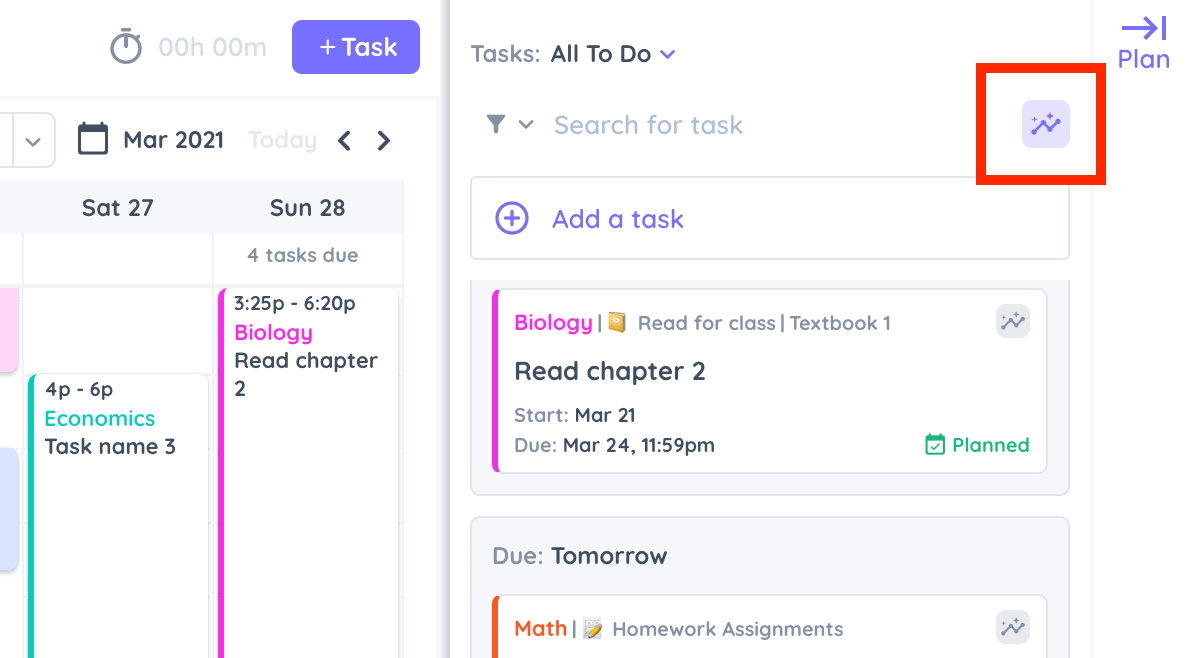The width and height of the screenshot is (1190, 658).
Task: Auto-plan the Math Homework Assignments task
Action: (1012, 628)
